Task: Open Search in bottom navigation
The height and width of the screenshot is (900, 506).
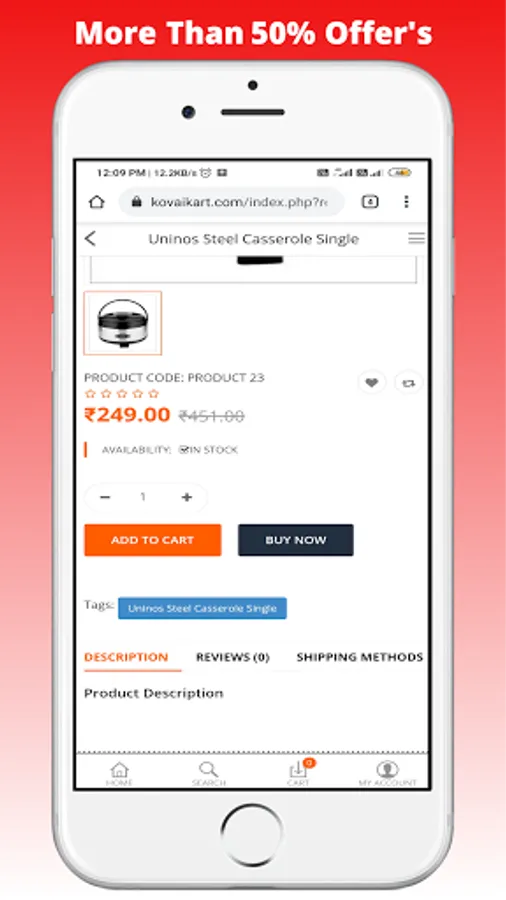Action: click(x=209, y=773)
